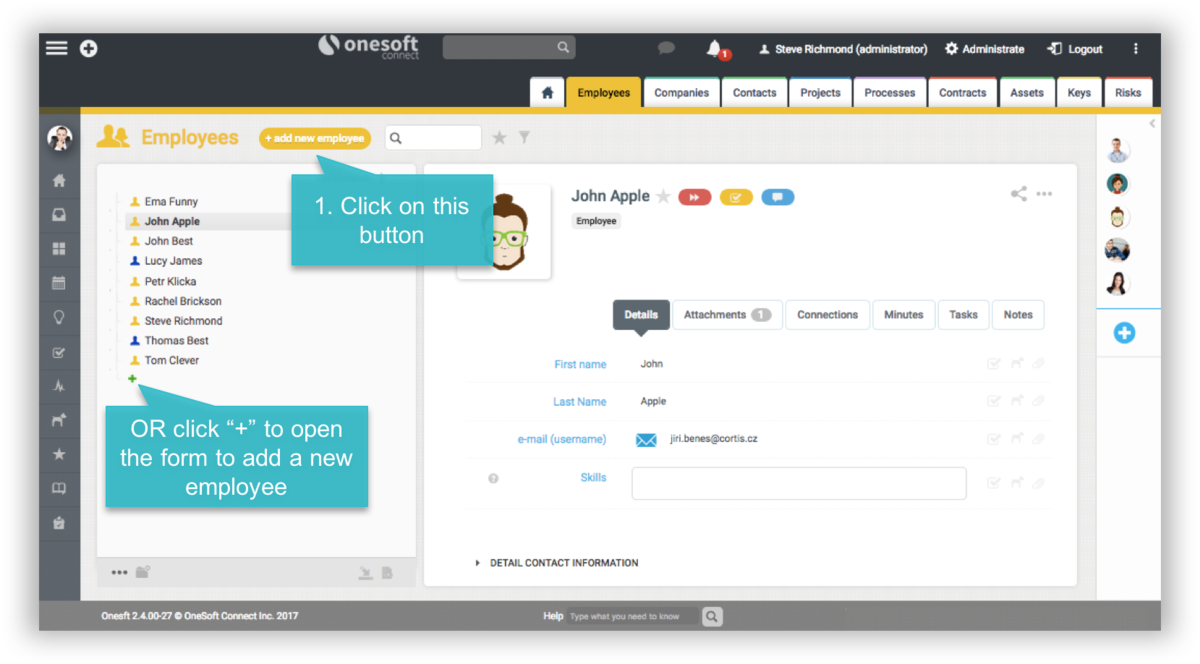Click the green plus under employee list
Viewport: 1200px width, 664px height.
[x=132, y=379]
